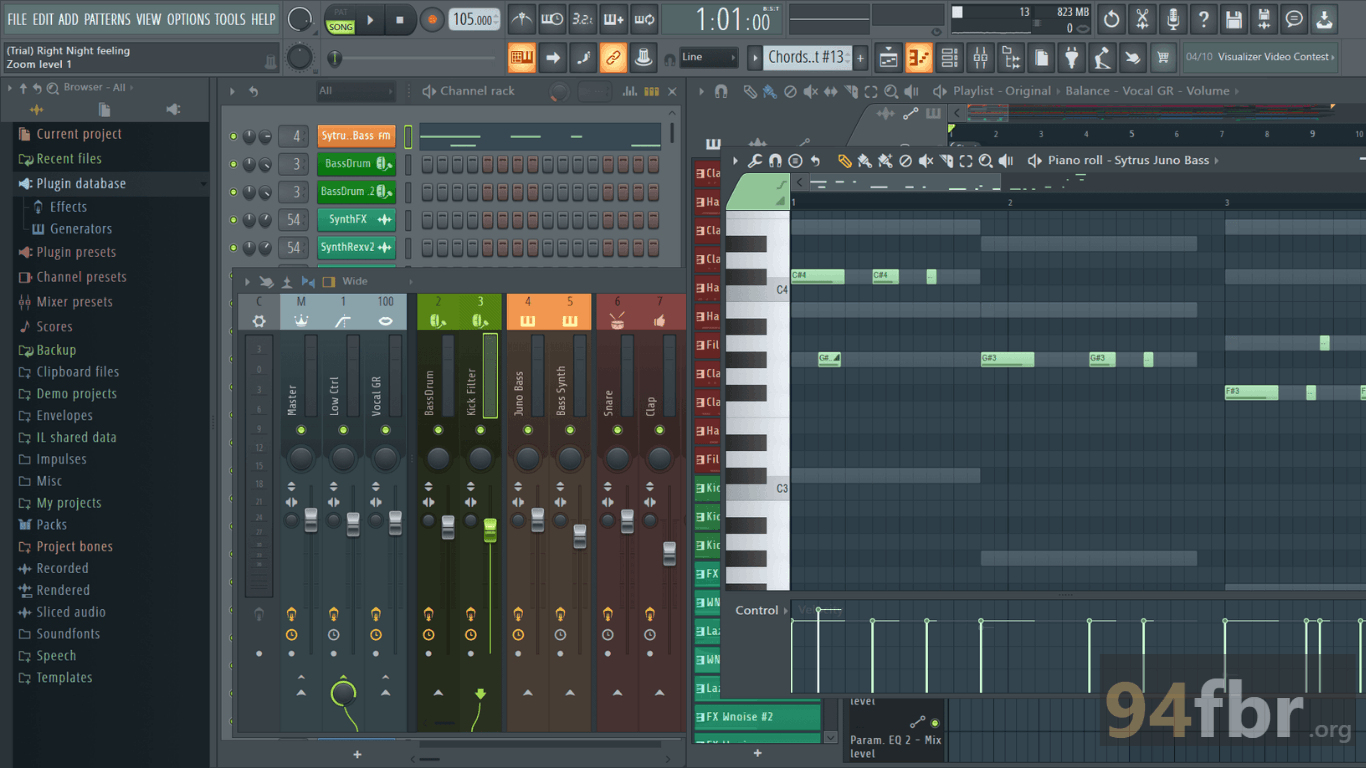The image size is (1366, 768).
Task: Open Channel rack options arrow menu
Action: click(x=232, y=91)
